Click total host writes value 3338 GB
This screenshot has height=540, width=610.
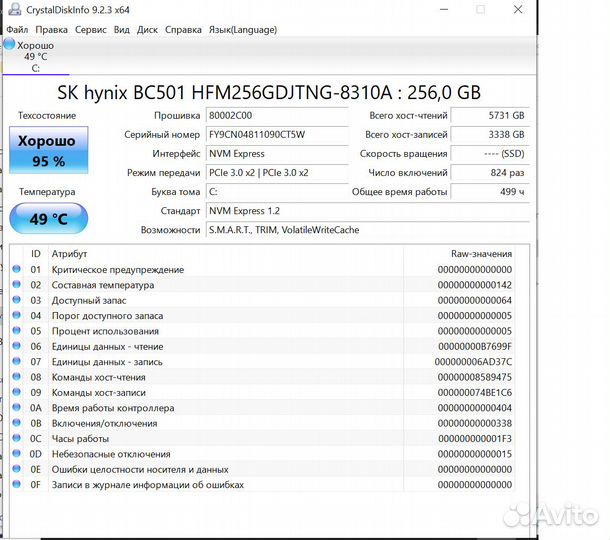(490, 135)
